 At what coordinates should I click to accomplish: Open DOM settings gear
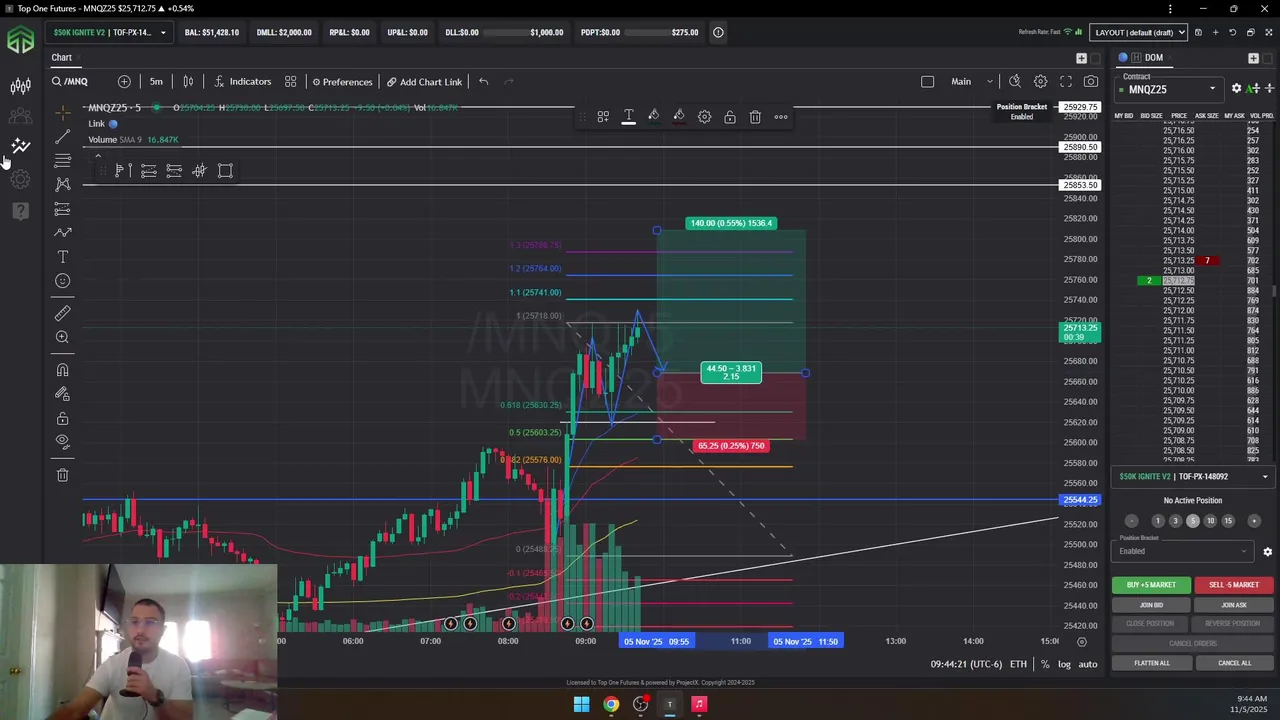[x=1236, y=89]
